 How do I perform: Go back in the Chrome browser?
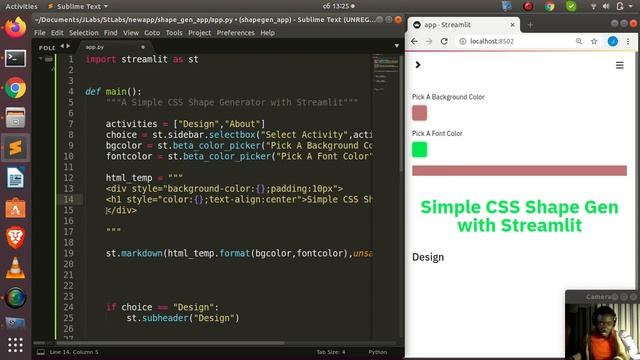tap(414, 41)
